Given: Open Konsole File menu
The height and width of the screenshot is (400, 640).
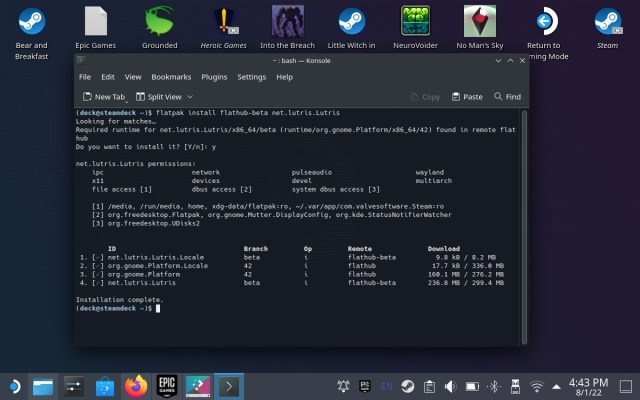Looking at the screenshot, I should (x=85, y=77).
